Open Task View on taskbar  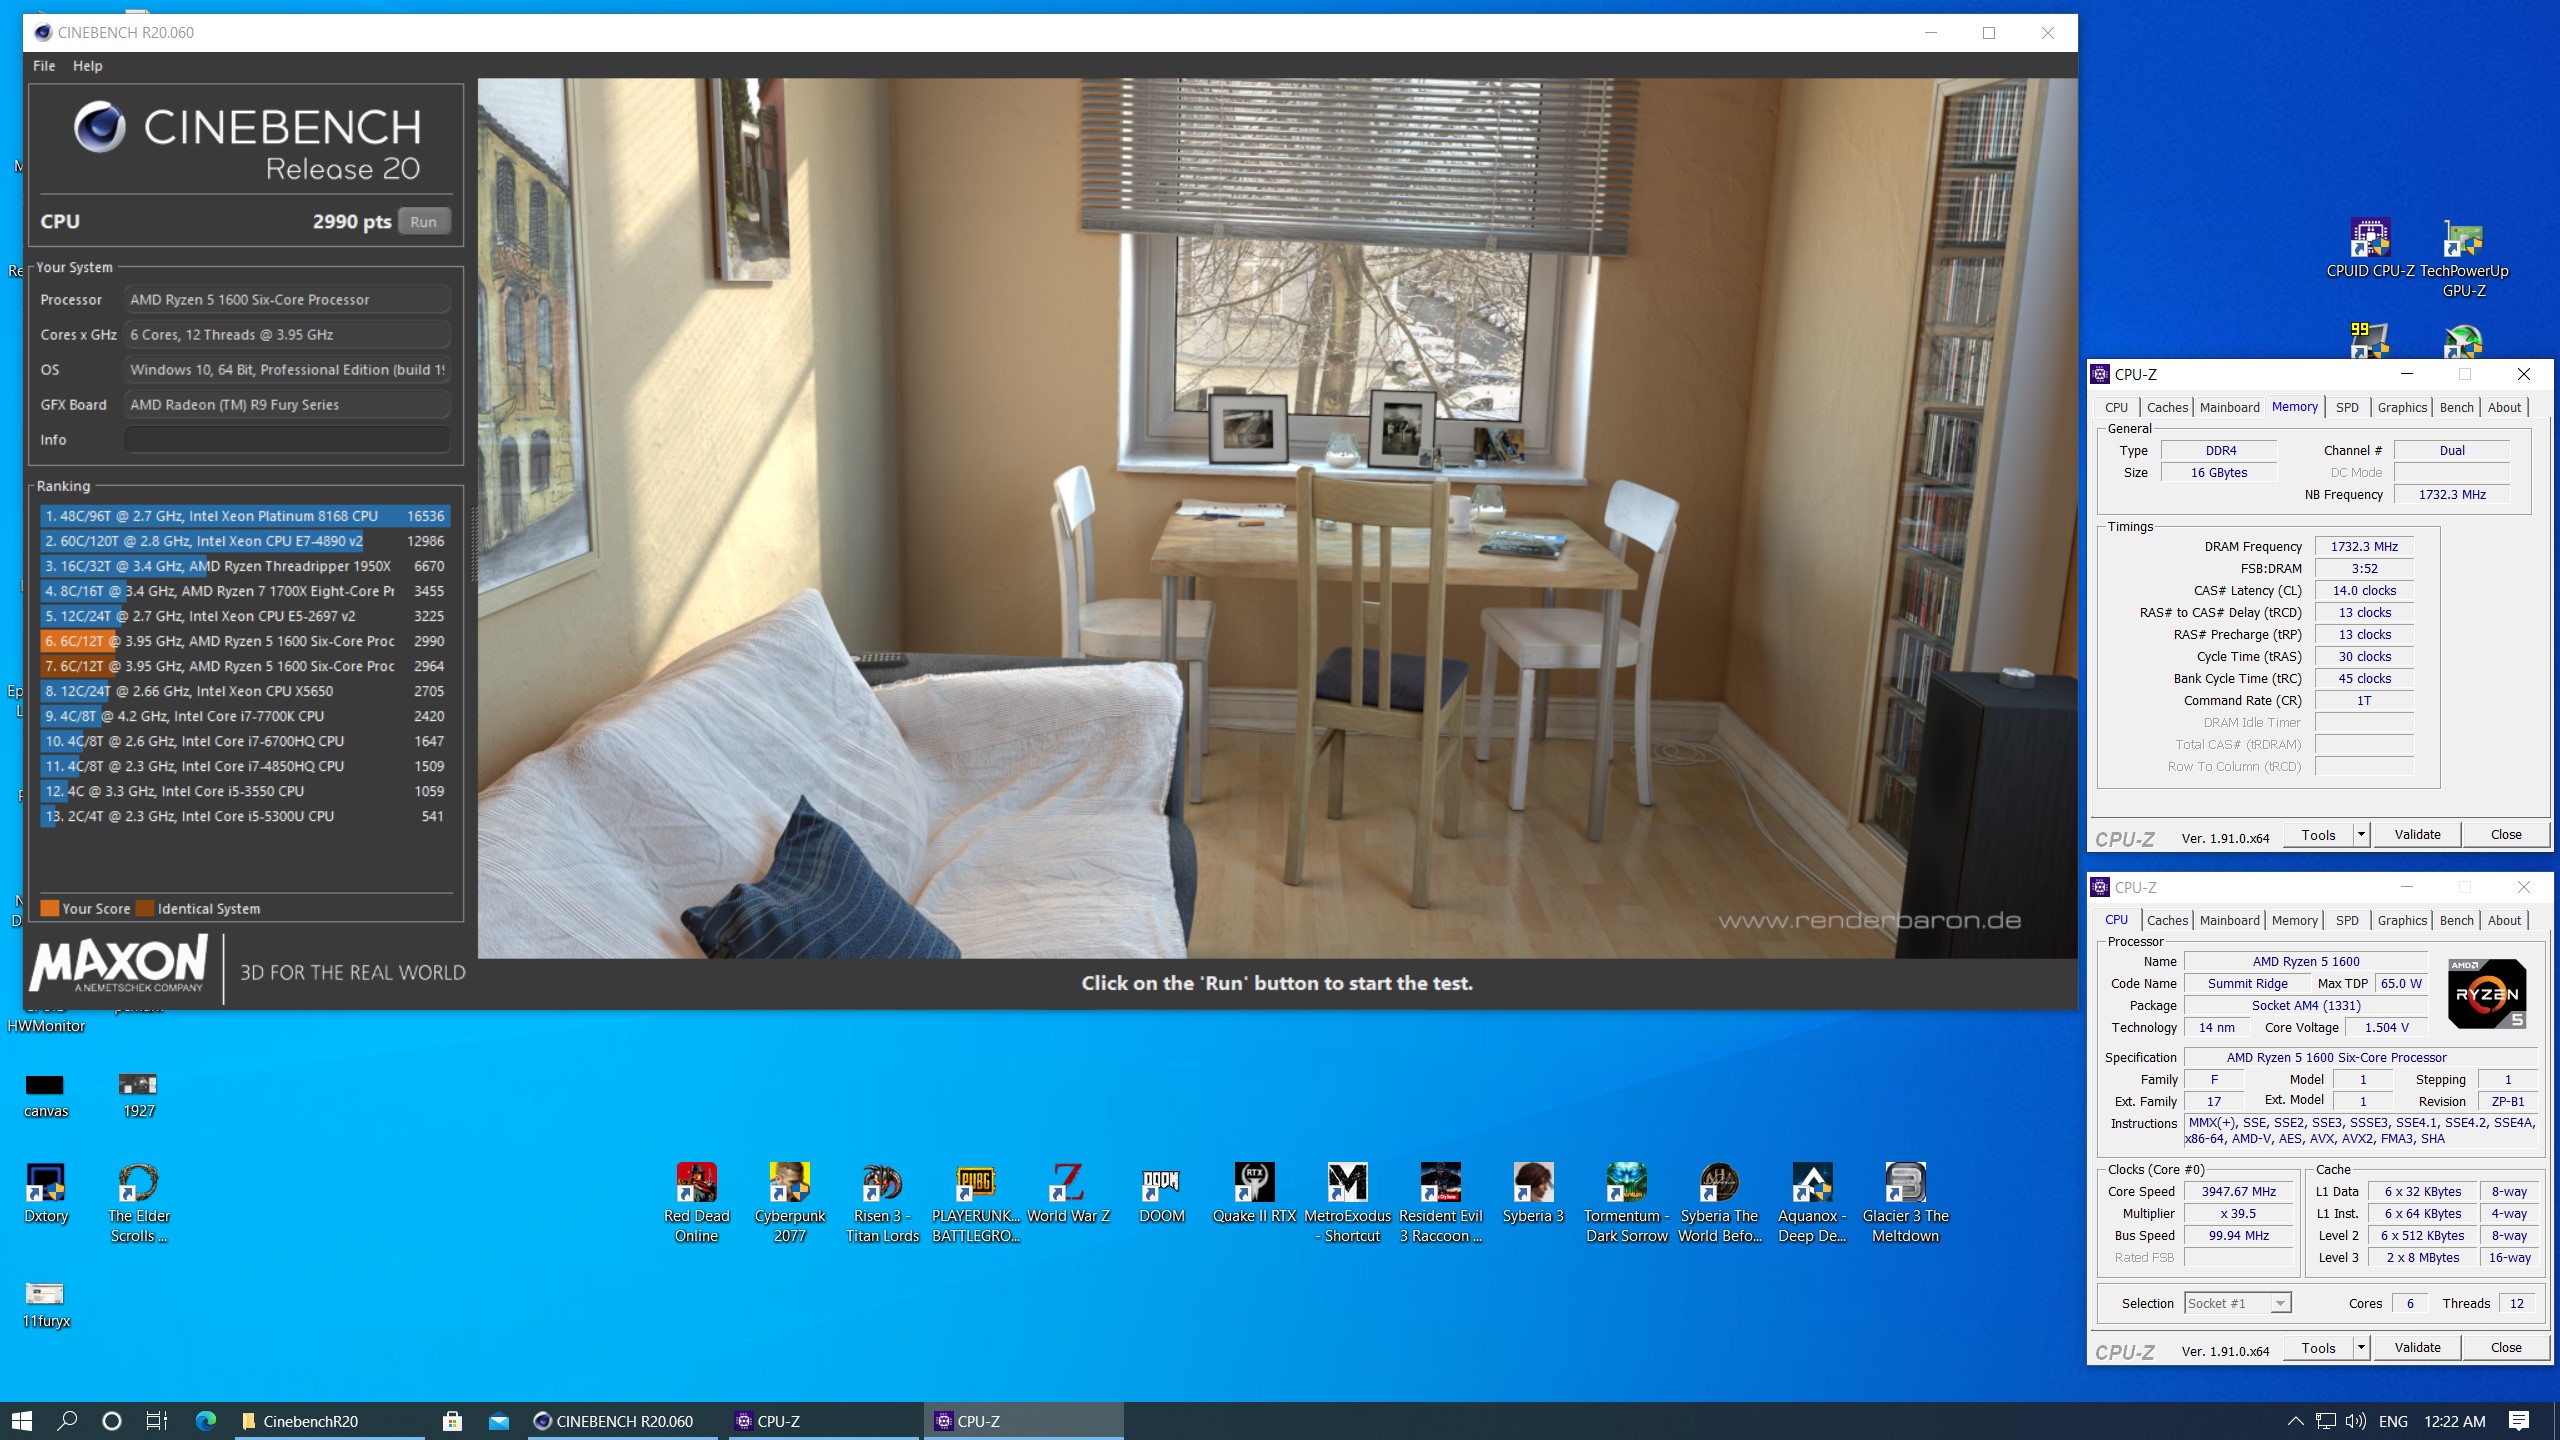(157, 1421)
